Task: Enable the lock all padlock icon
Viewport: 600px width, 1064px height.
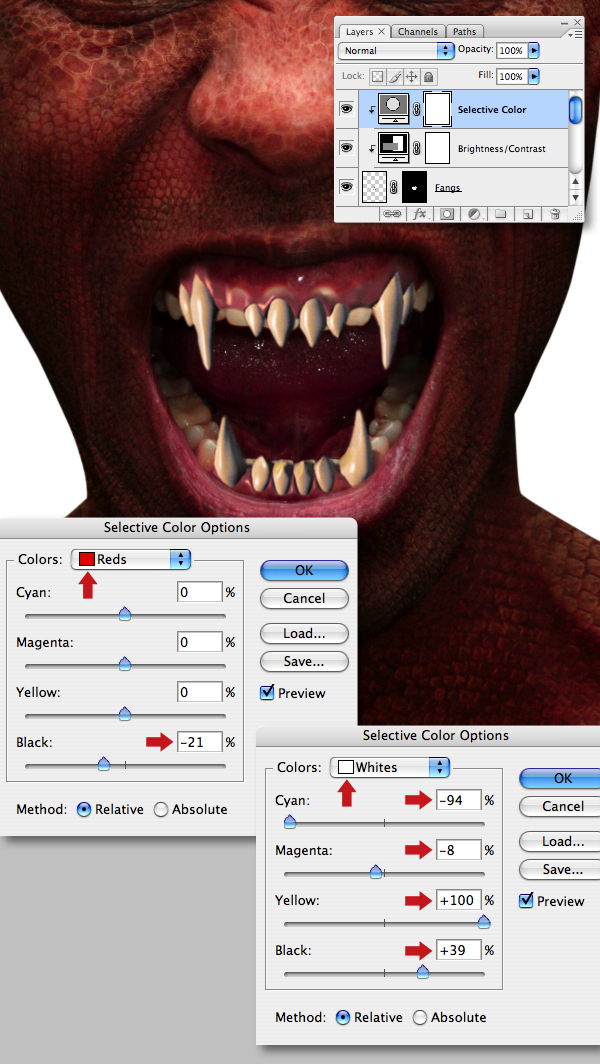Action: [430, 76]
